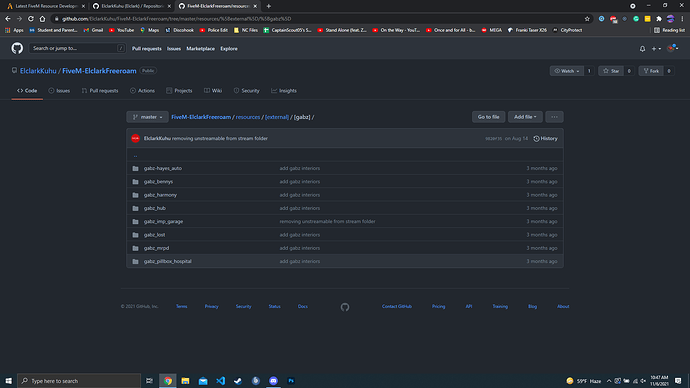Open Windows notification center icon
Image resolution: width=690 pixels, height=388 pixels.
(x=678, y=381)
